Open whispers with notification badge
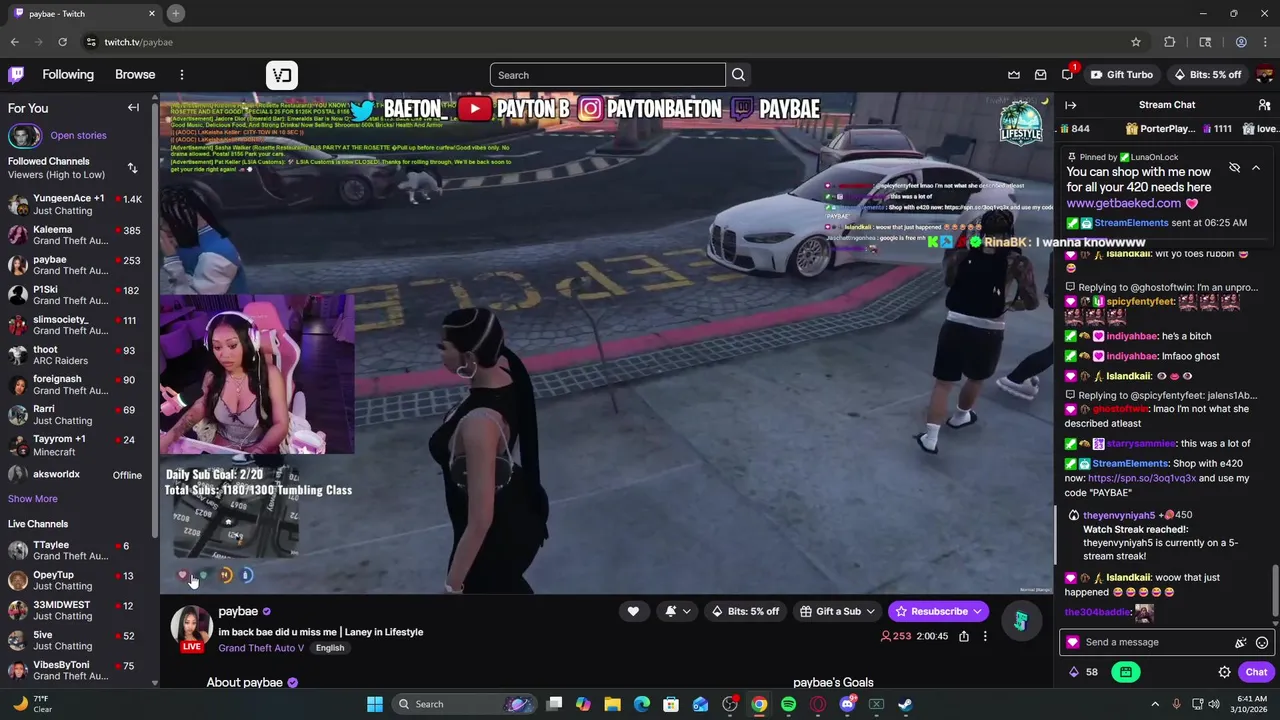The image size is (1280, 720). click(x=1068, y=74)
